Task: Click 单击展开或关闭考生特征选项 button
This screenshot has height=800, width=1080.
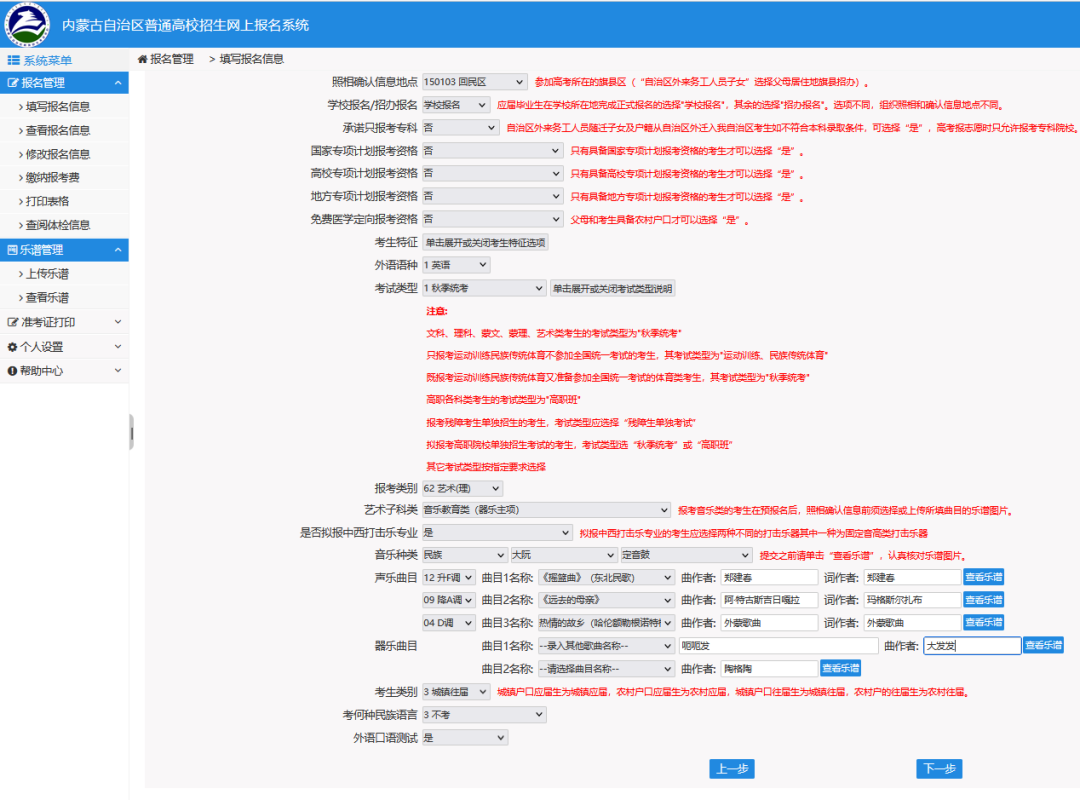Action: pos(485,242)
